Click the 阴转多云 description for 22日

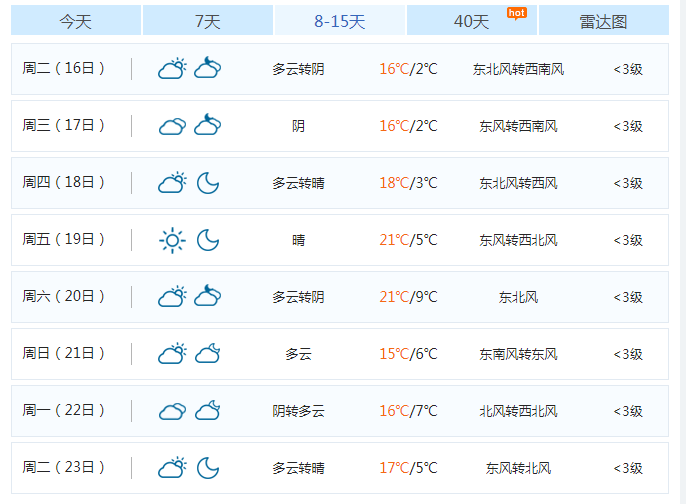click(x=298, y=411)
